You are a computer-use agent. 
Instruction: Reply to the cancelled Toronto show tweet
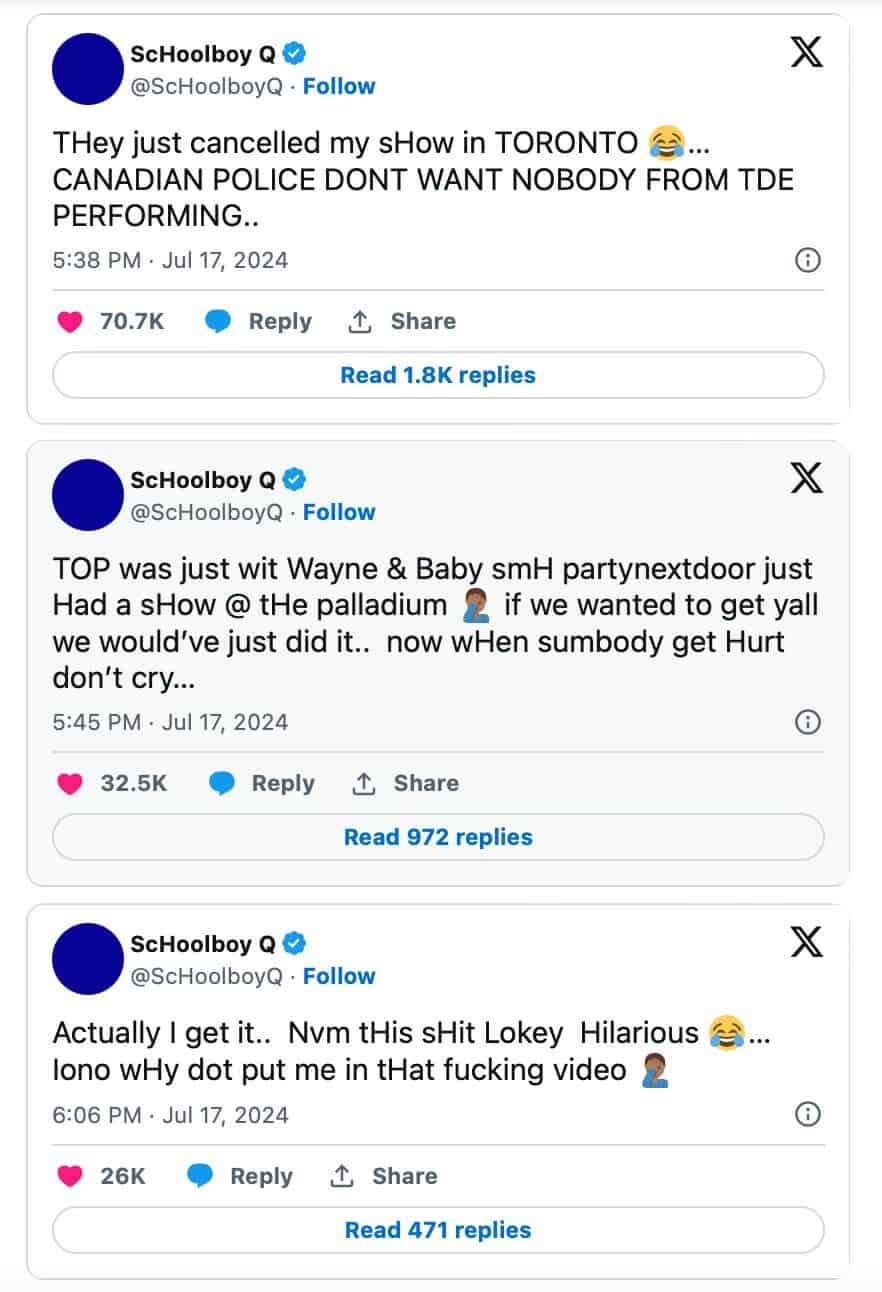tap(258, 322)
